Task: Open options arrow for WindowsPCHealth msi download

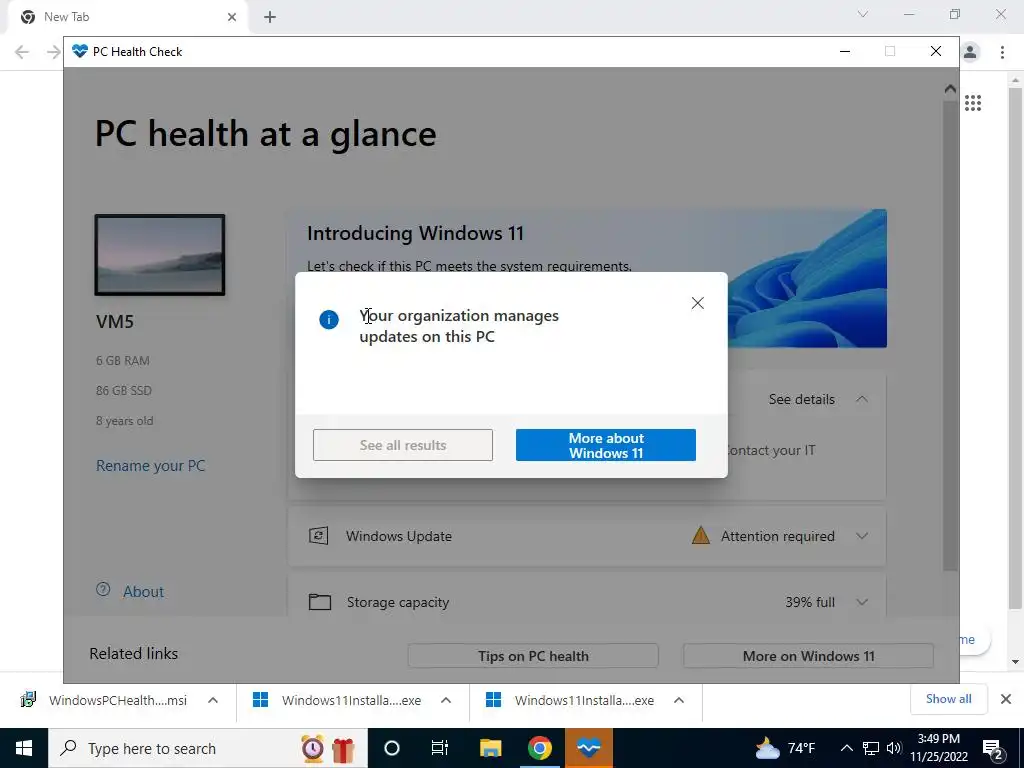Action: [x=213, y=700]
